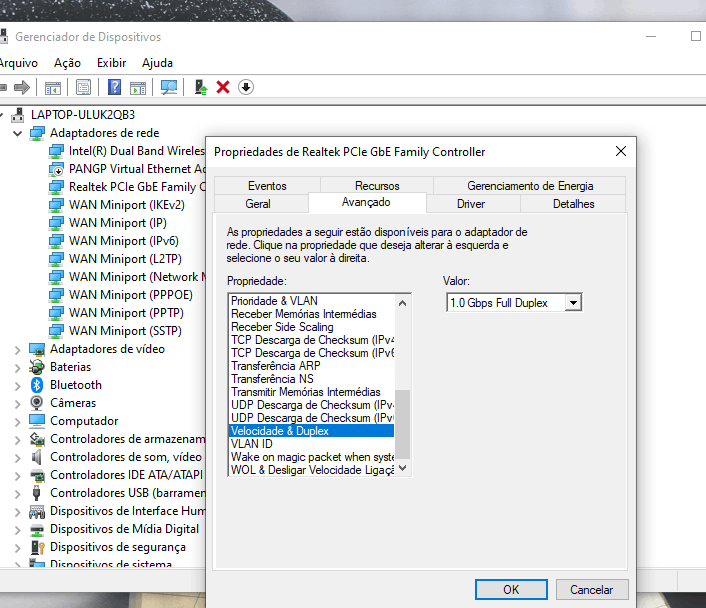Click the Adaptadores de vídeo icon
The image size is (706, 608).
[x=37, y=349]
